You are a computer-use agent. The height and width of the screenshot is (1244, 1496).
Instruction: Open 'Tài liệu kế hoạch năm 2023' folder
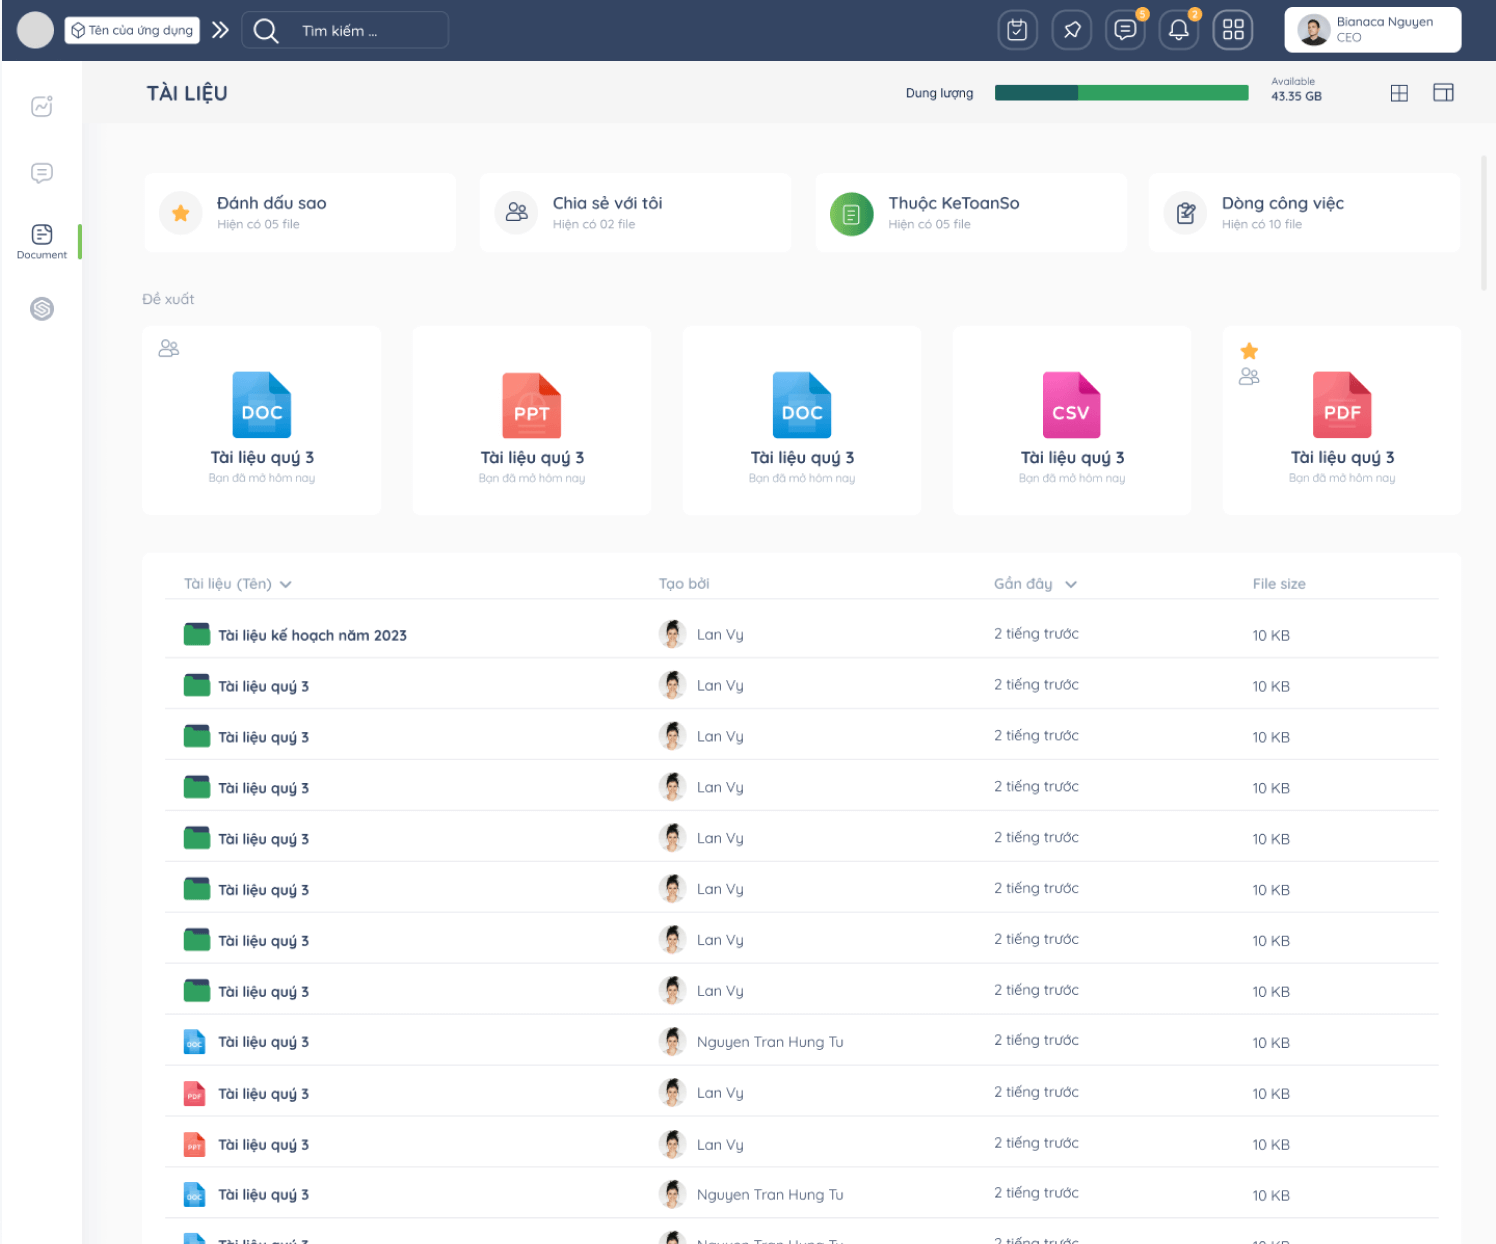click(315, 634)
